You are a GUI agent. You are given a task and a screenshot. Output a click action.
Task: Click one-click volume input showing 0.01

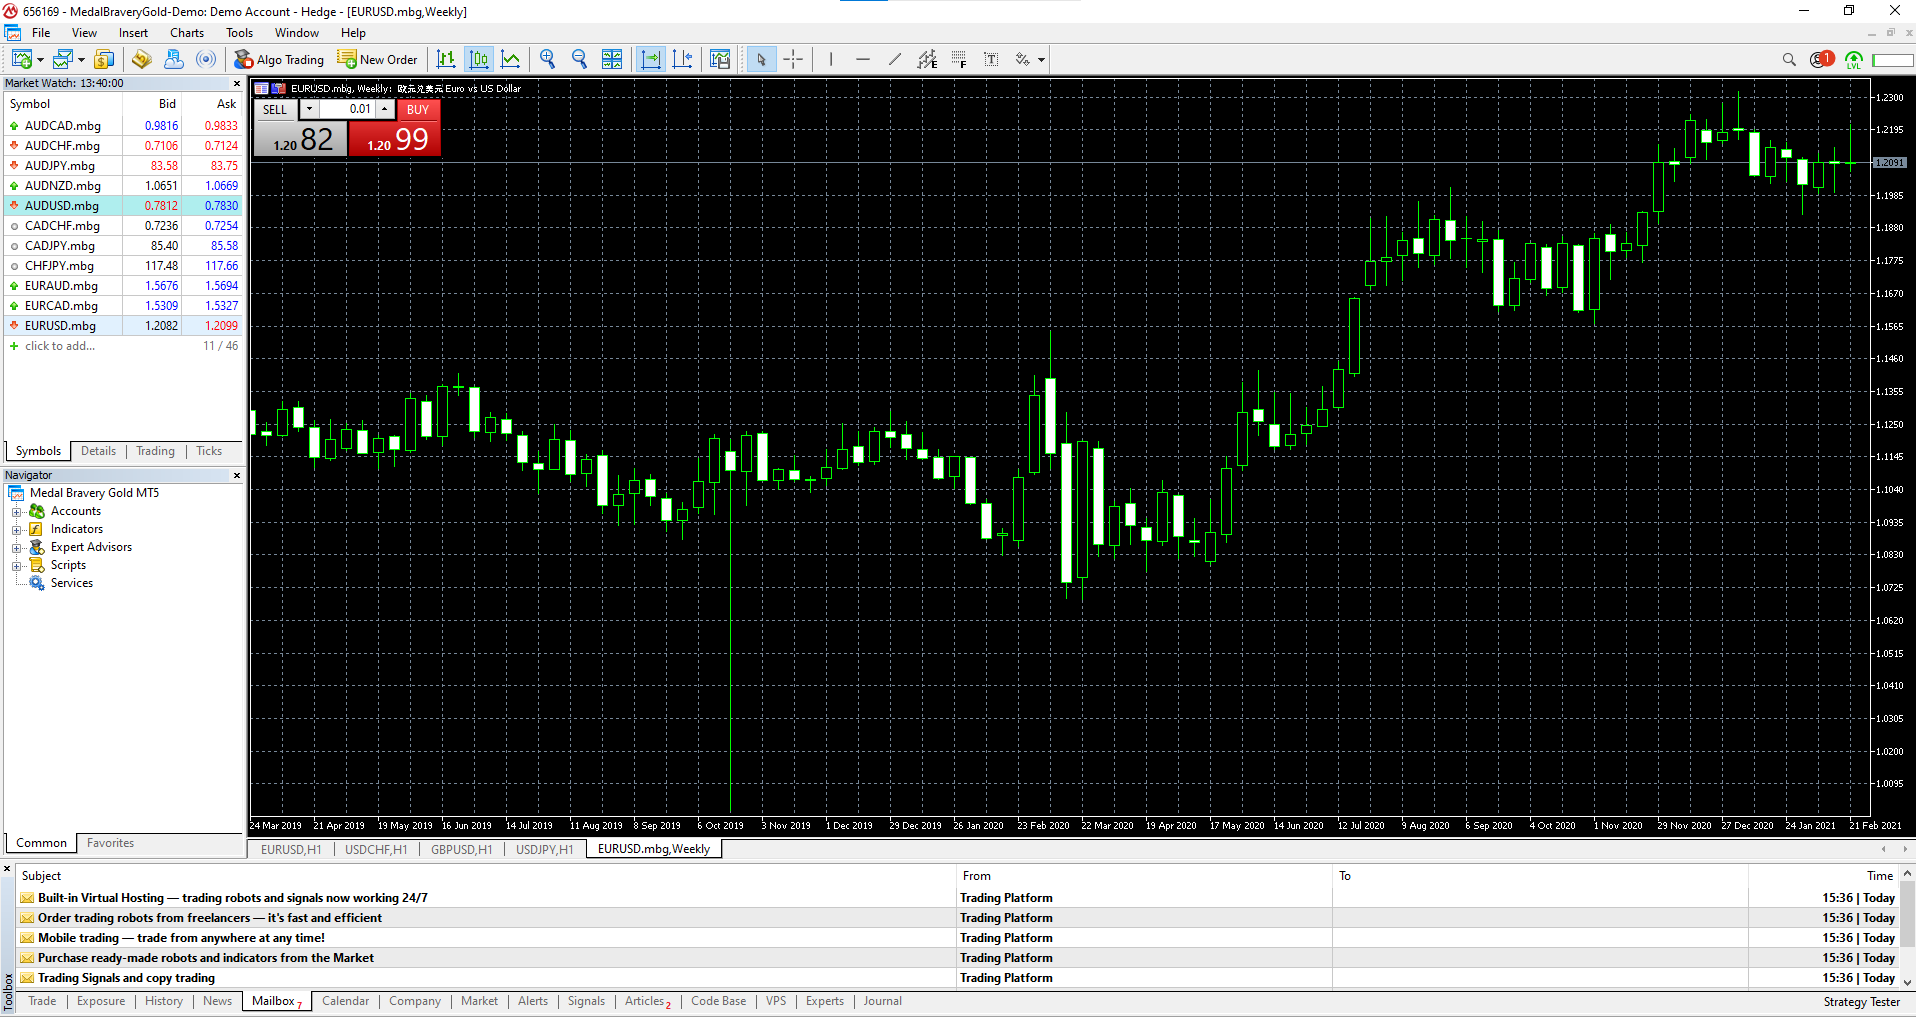tap(347, 109)
